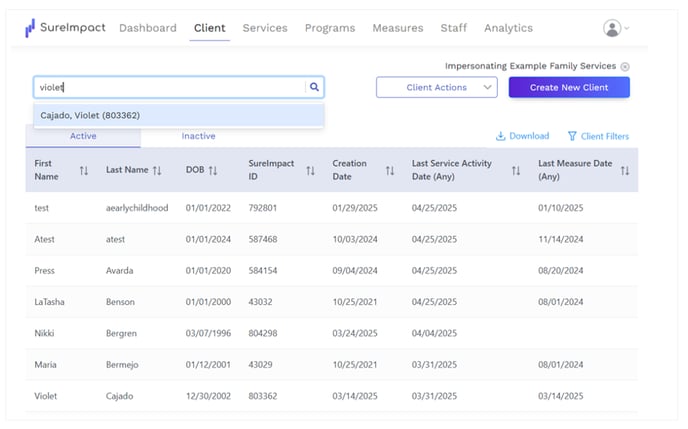Sort by DOB column arrows
This screenshot has width=688, height=429.
click(x=213, y=171)
